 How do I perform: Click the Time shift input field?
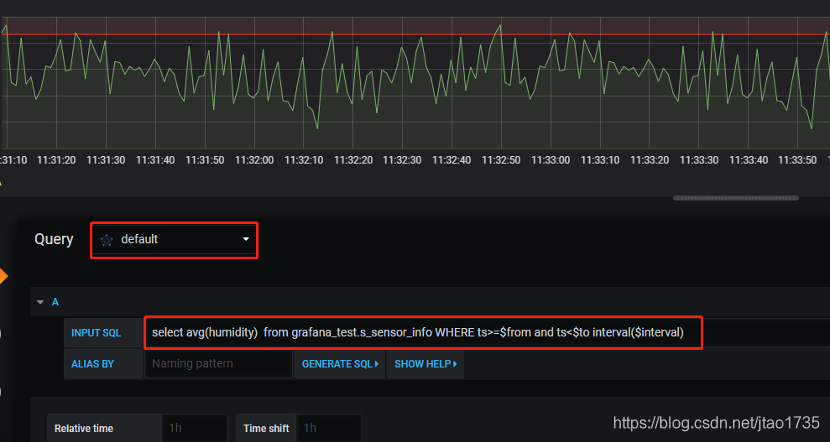point(329,428)
